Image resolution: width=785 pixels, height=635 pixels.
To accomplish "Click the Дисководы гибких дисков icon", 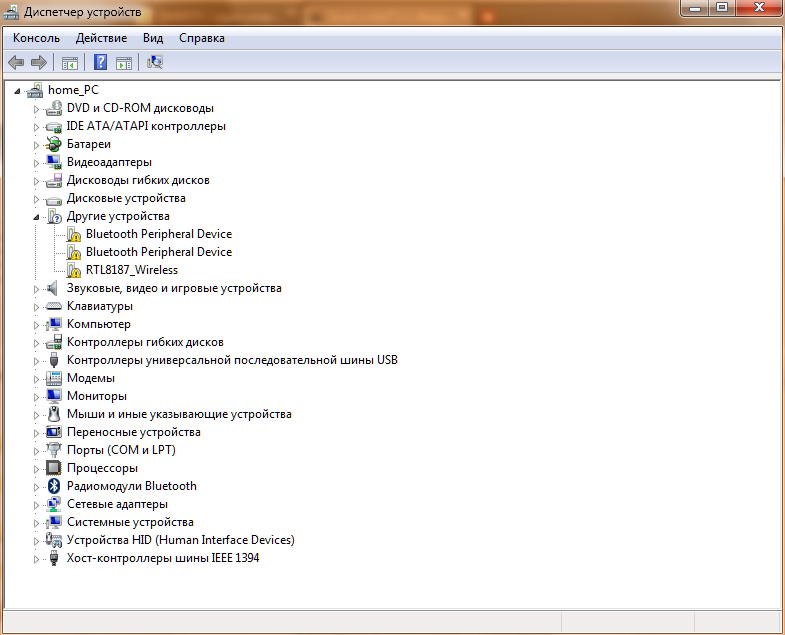I will coord(54,180).
